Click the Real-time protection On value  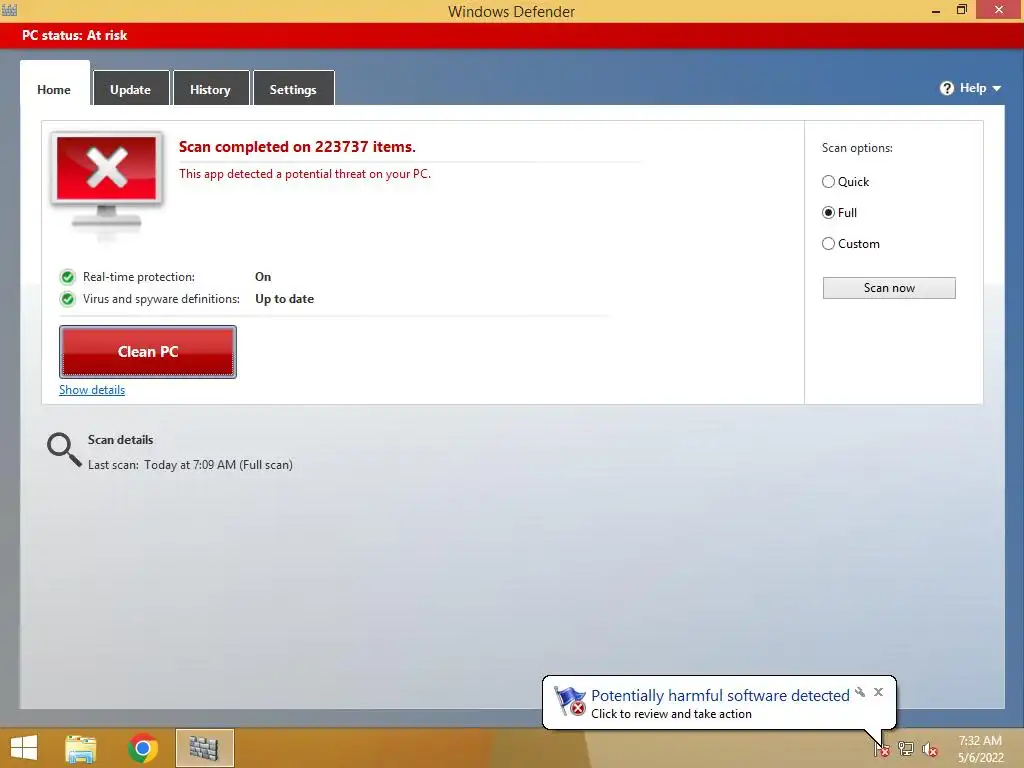coord(263,277)
